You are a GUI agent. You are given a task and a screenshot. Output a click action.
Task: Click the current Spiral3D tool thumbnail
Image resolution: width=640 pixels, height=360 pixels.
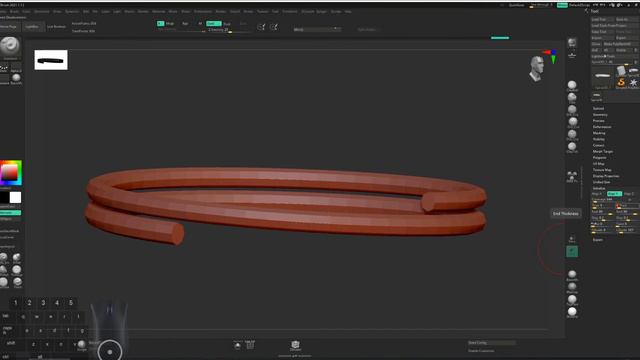[x=602, y=77]
